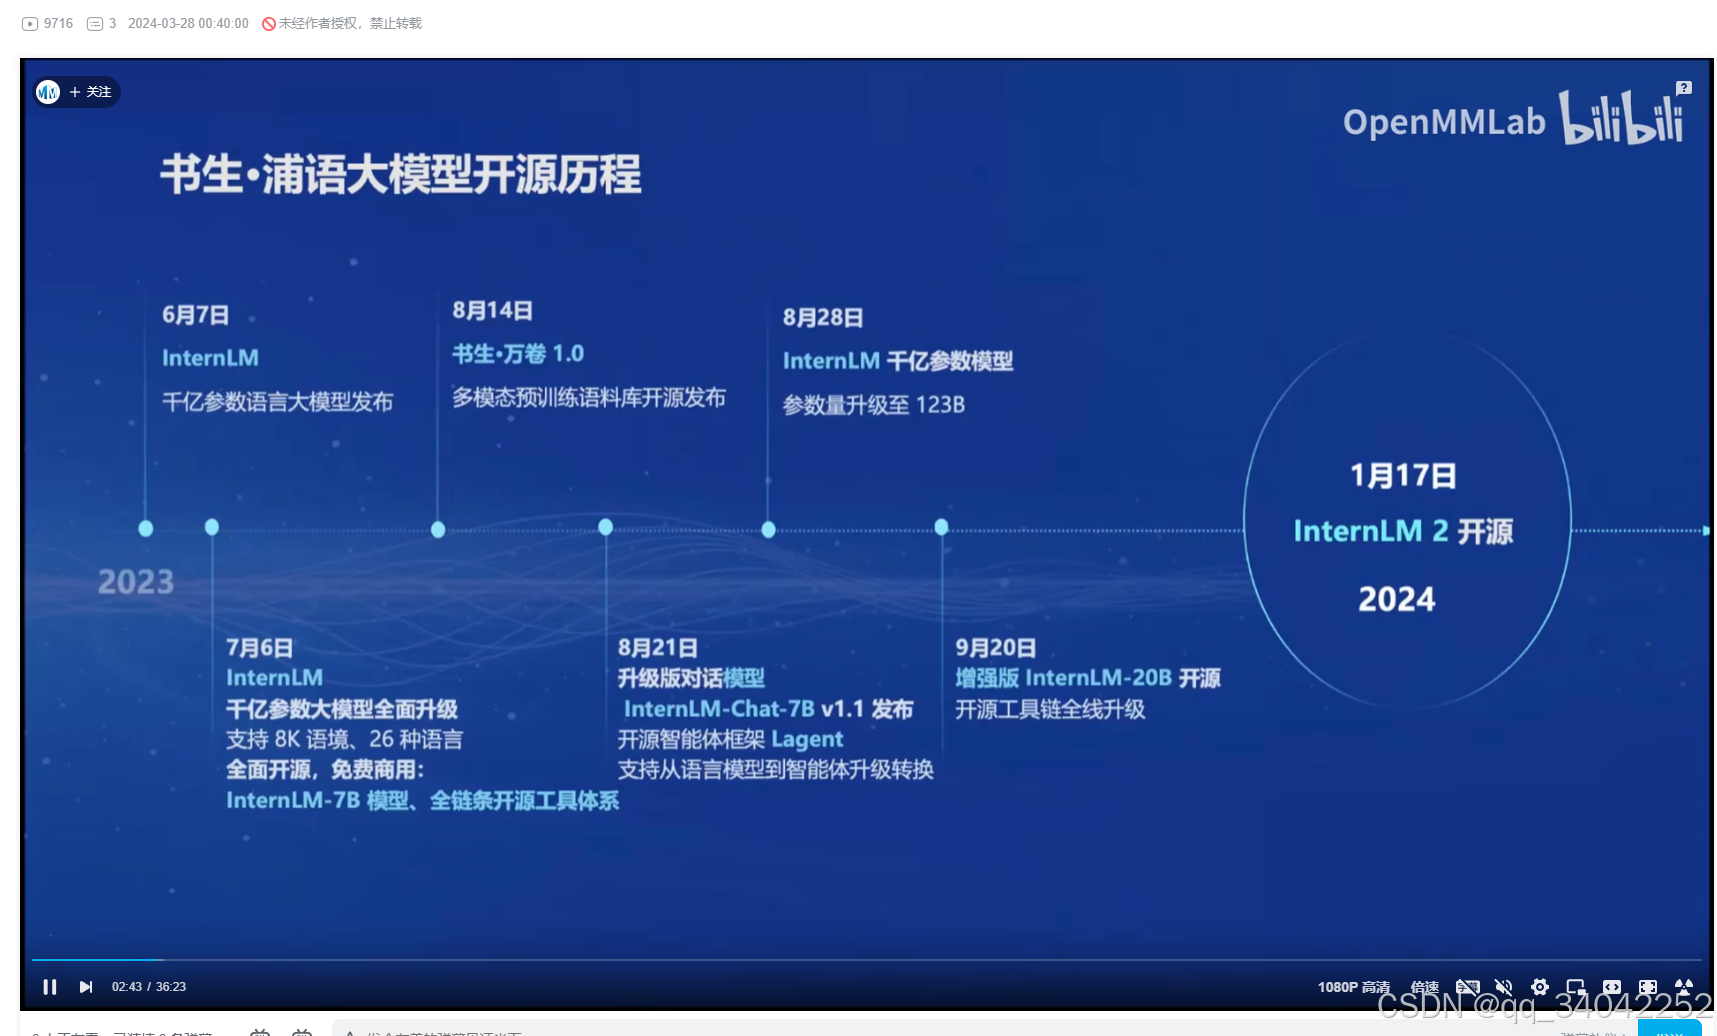This screenshot has width=1717, height=1036.
Task: Click the danmaku count icon beside 3
Action: (x=95, y=23)
